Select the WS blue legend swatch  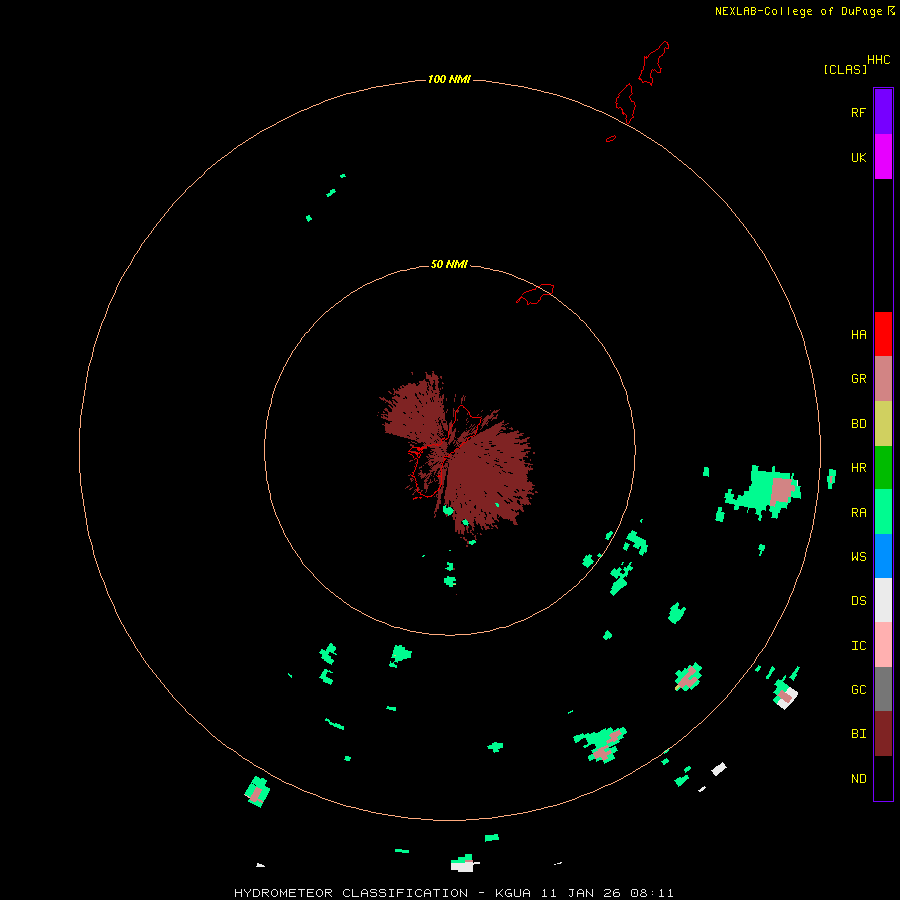click(x=883, y=556)
